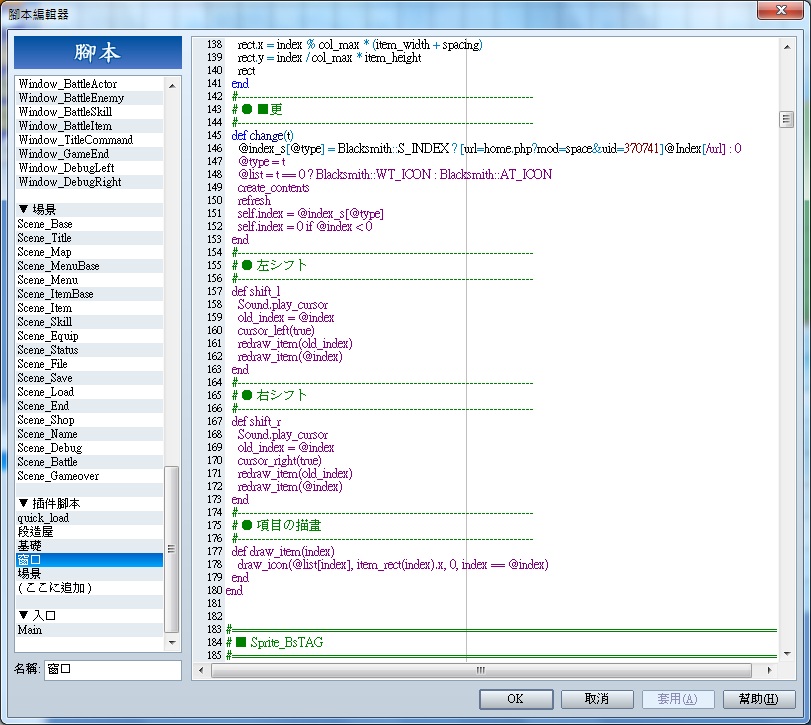Select Scene_Save script
This screenshot has height=725, width=811.
(89, 377)
